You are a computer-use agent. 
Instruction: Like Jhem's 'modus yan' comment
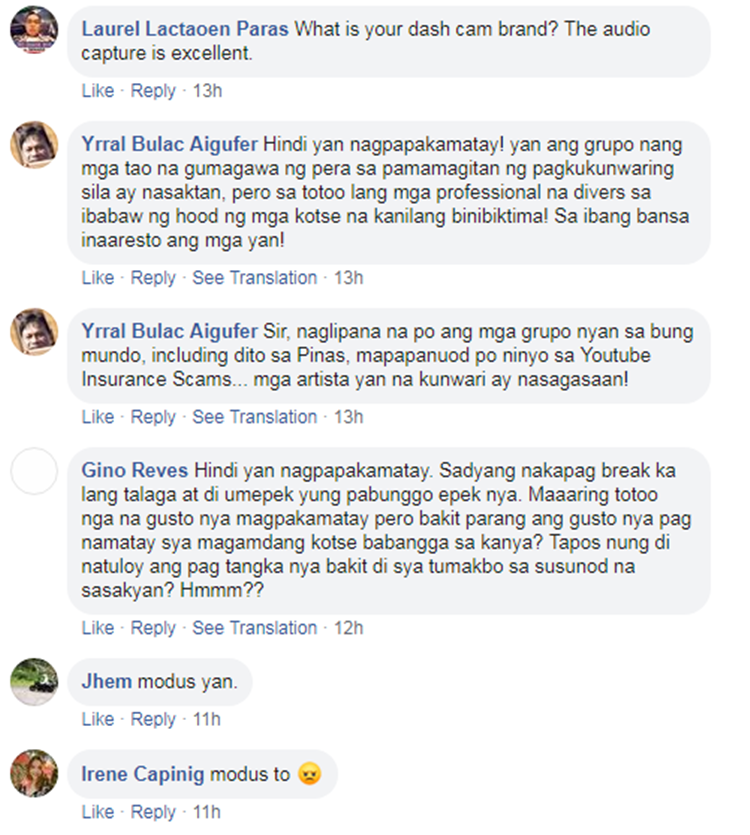pos(97,719)
